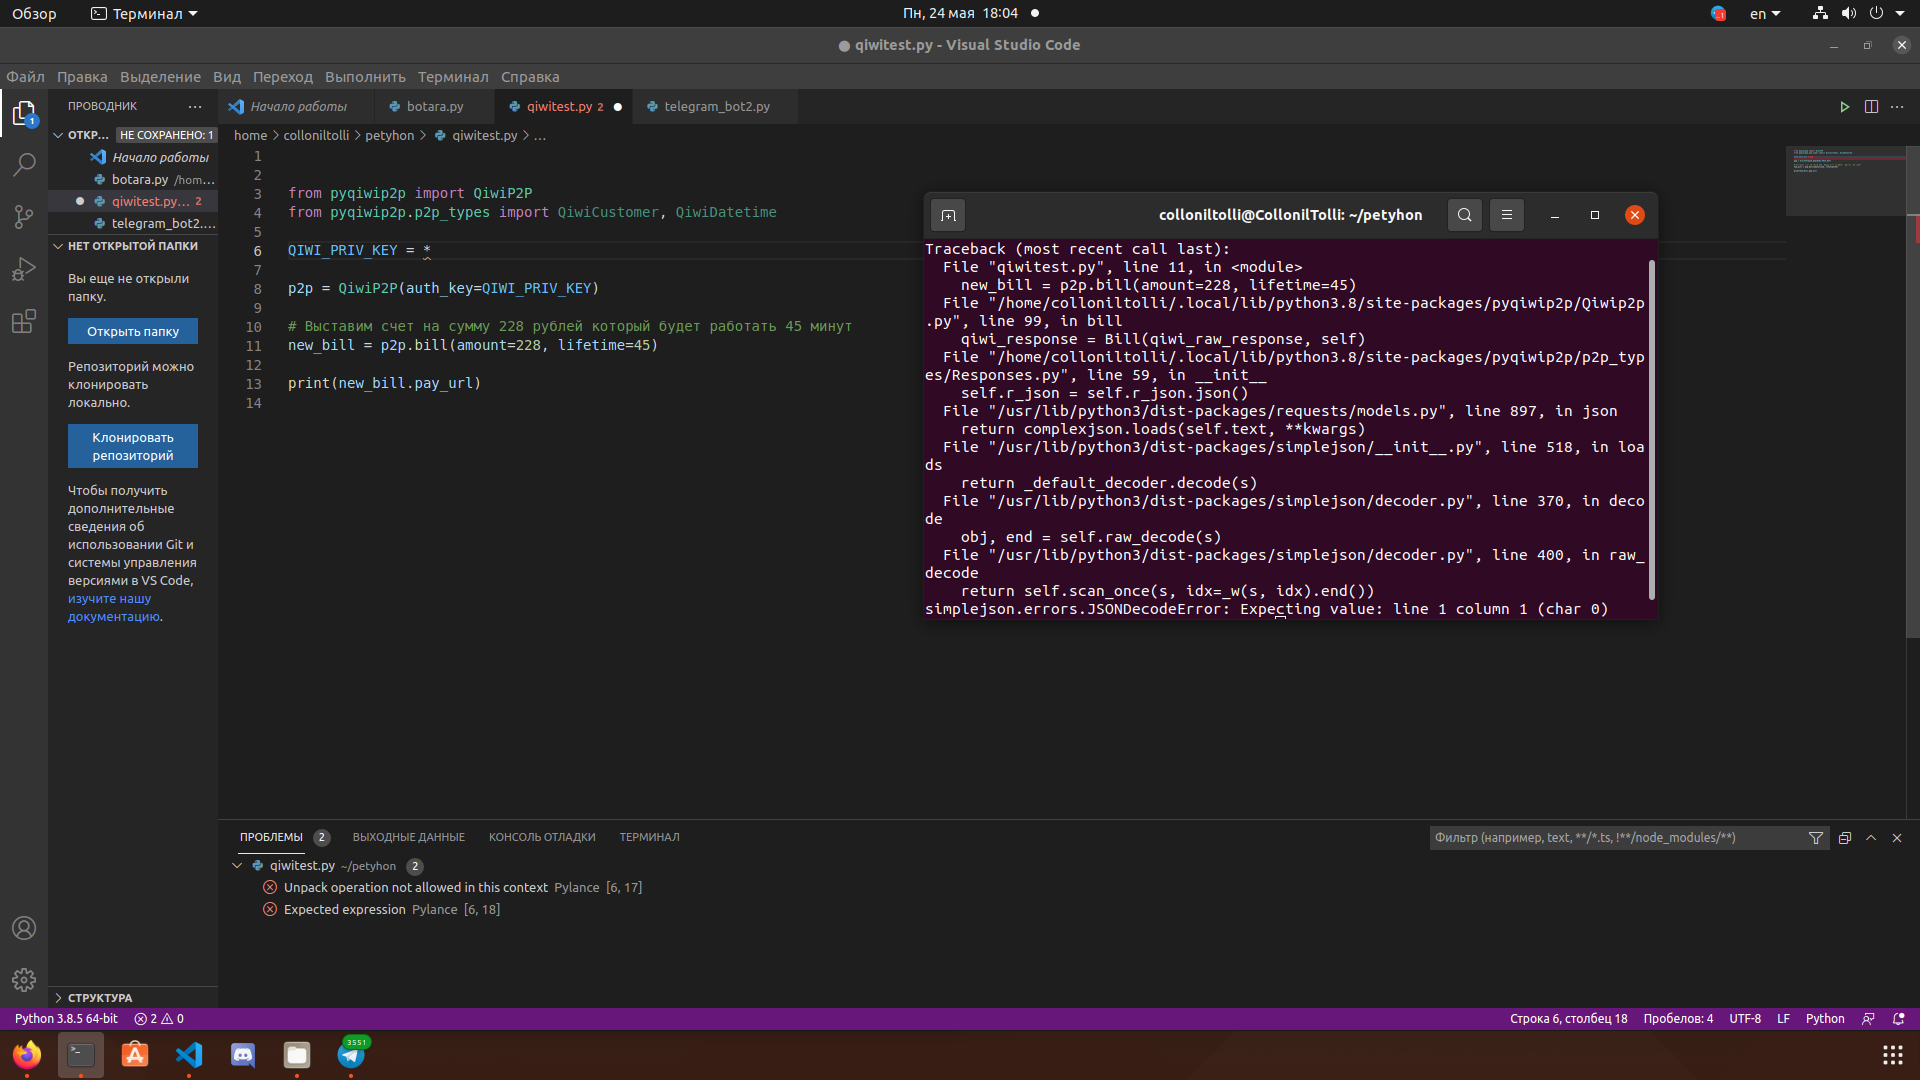Click the Problems filter input field
Screen dimensions: 1920x1080
coord(1615,838)
